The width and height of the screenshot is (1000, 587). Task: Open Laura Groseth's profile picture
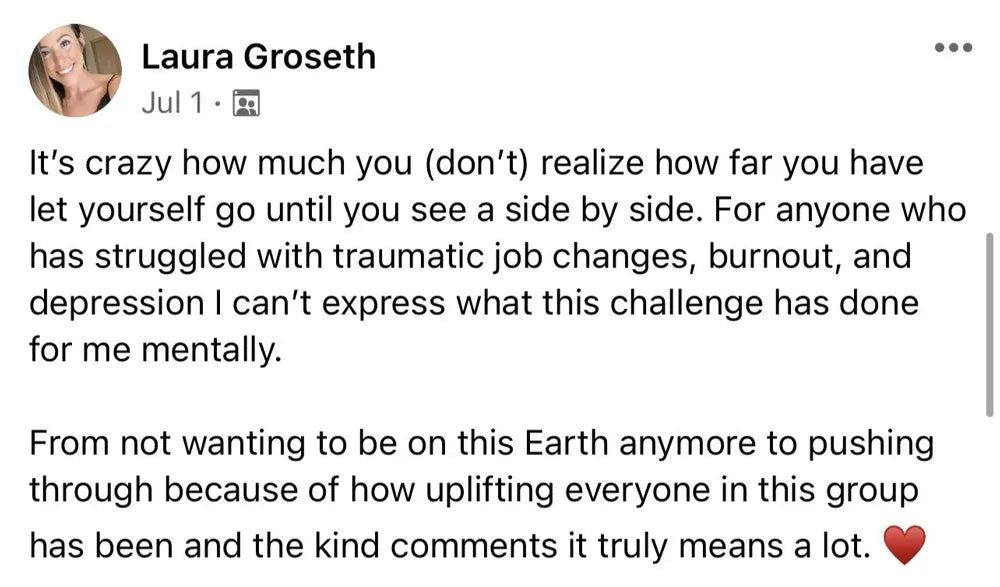pyautogui.click(x=76, y=70)
